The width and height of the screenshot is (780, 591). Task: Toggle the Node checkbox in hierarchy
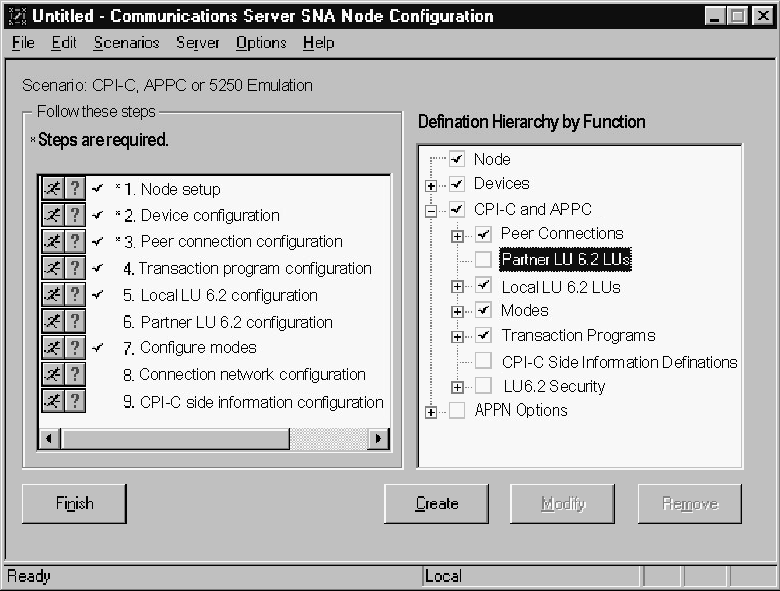click(x=457, y=159)
